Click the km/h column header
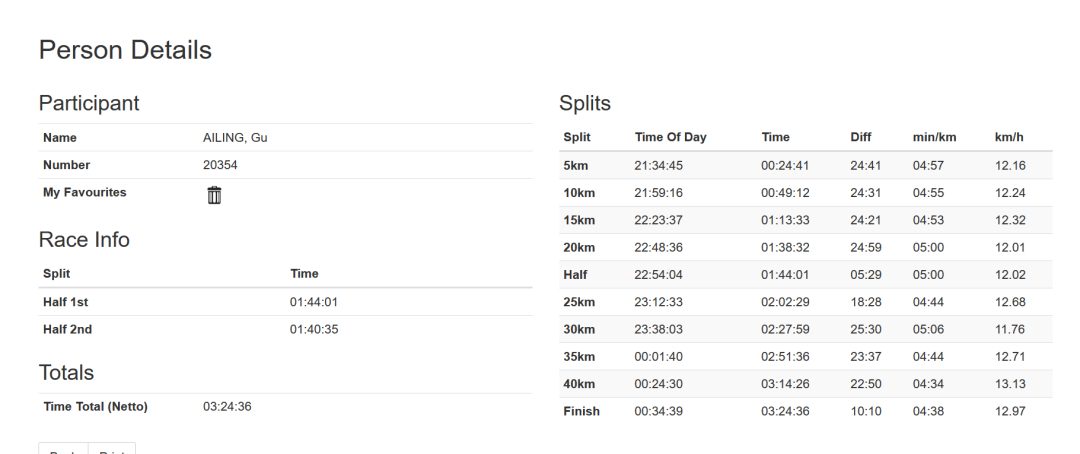 click(1009, 137)
